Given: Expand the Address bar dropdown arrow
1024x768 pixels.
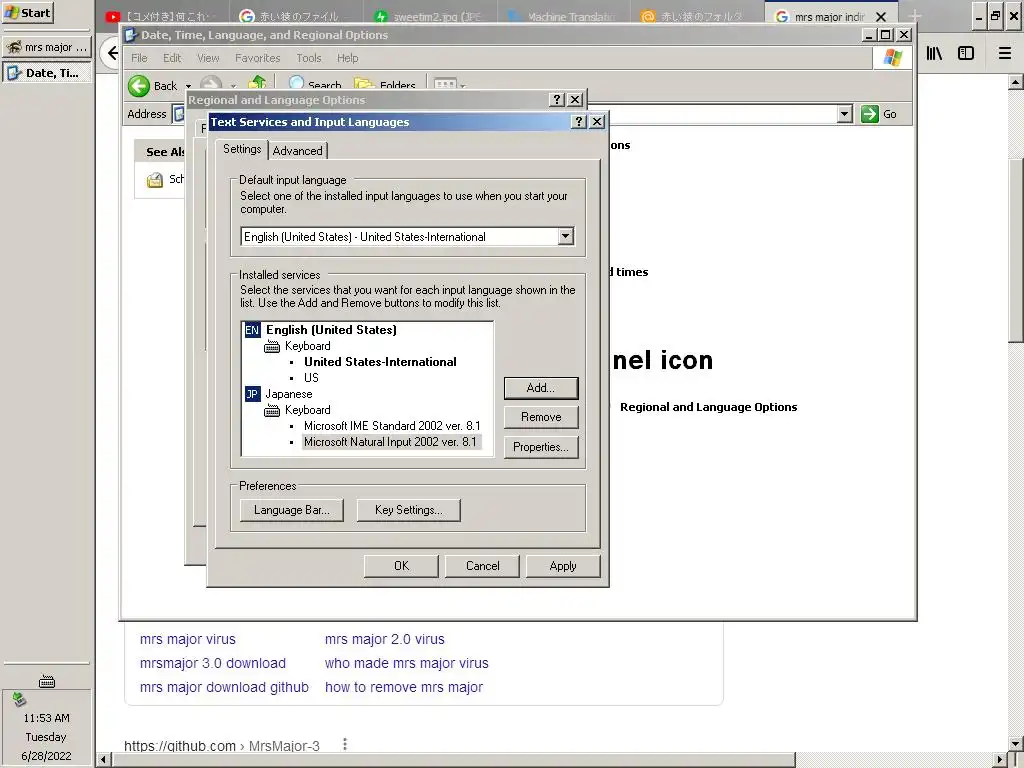Looking at the screenshot, I should point(844,114).
